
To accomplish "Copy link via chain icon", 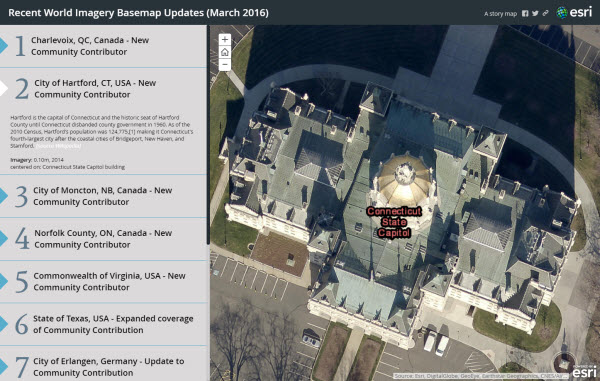I will [x=545, y=13].
